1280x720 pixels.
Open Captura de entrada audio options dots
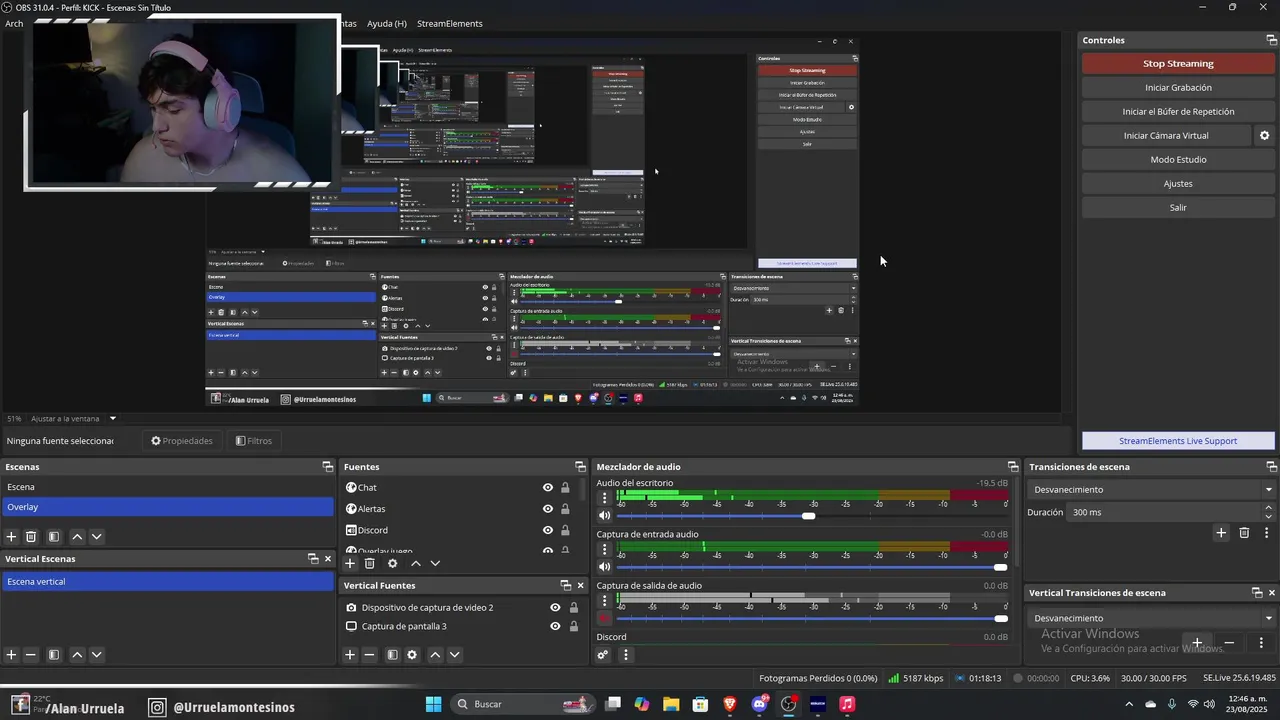pyautogui.click(x=604, y=549)
